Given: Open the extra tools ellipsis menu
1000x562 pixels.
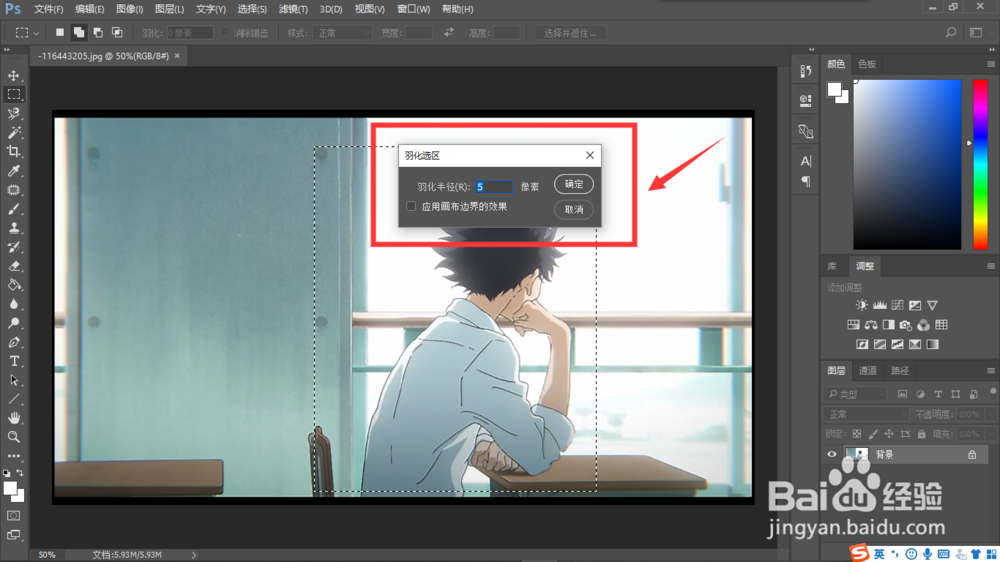Looking at the screenshot, I should tap(13, 456).
